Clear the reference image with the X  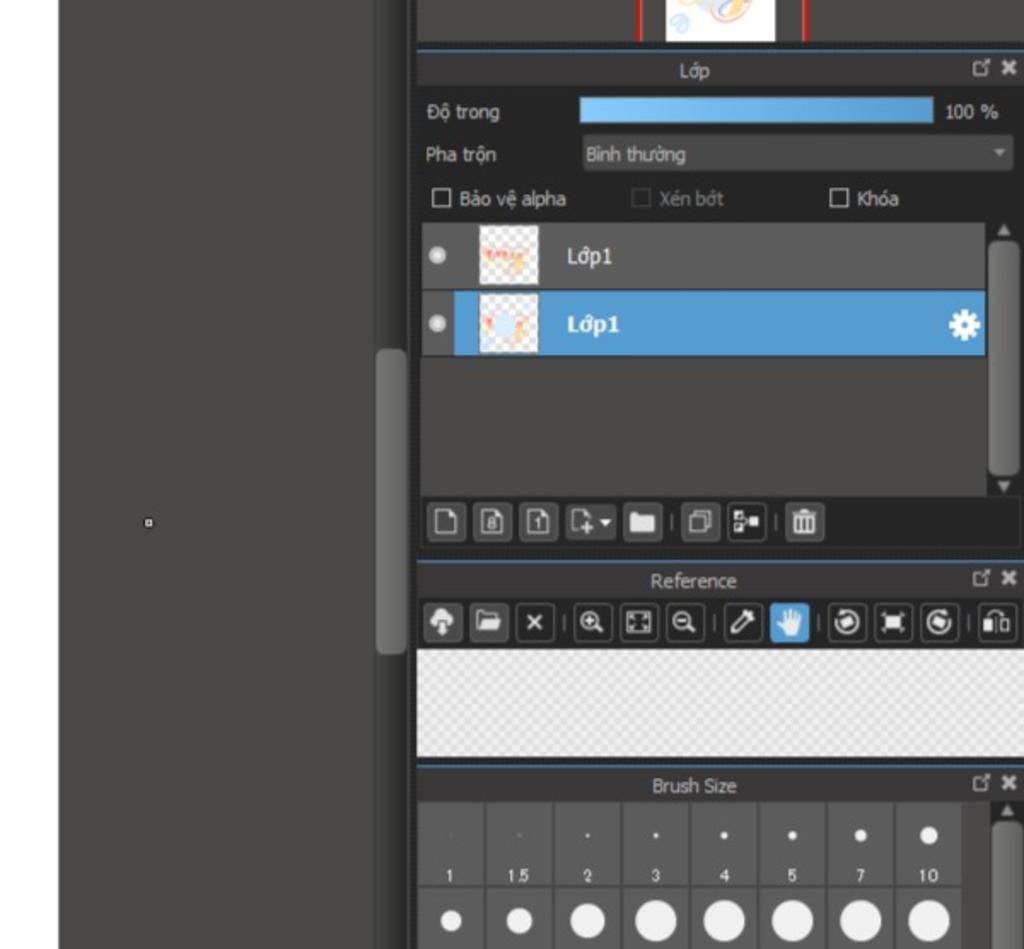coord(535,622)
